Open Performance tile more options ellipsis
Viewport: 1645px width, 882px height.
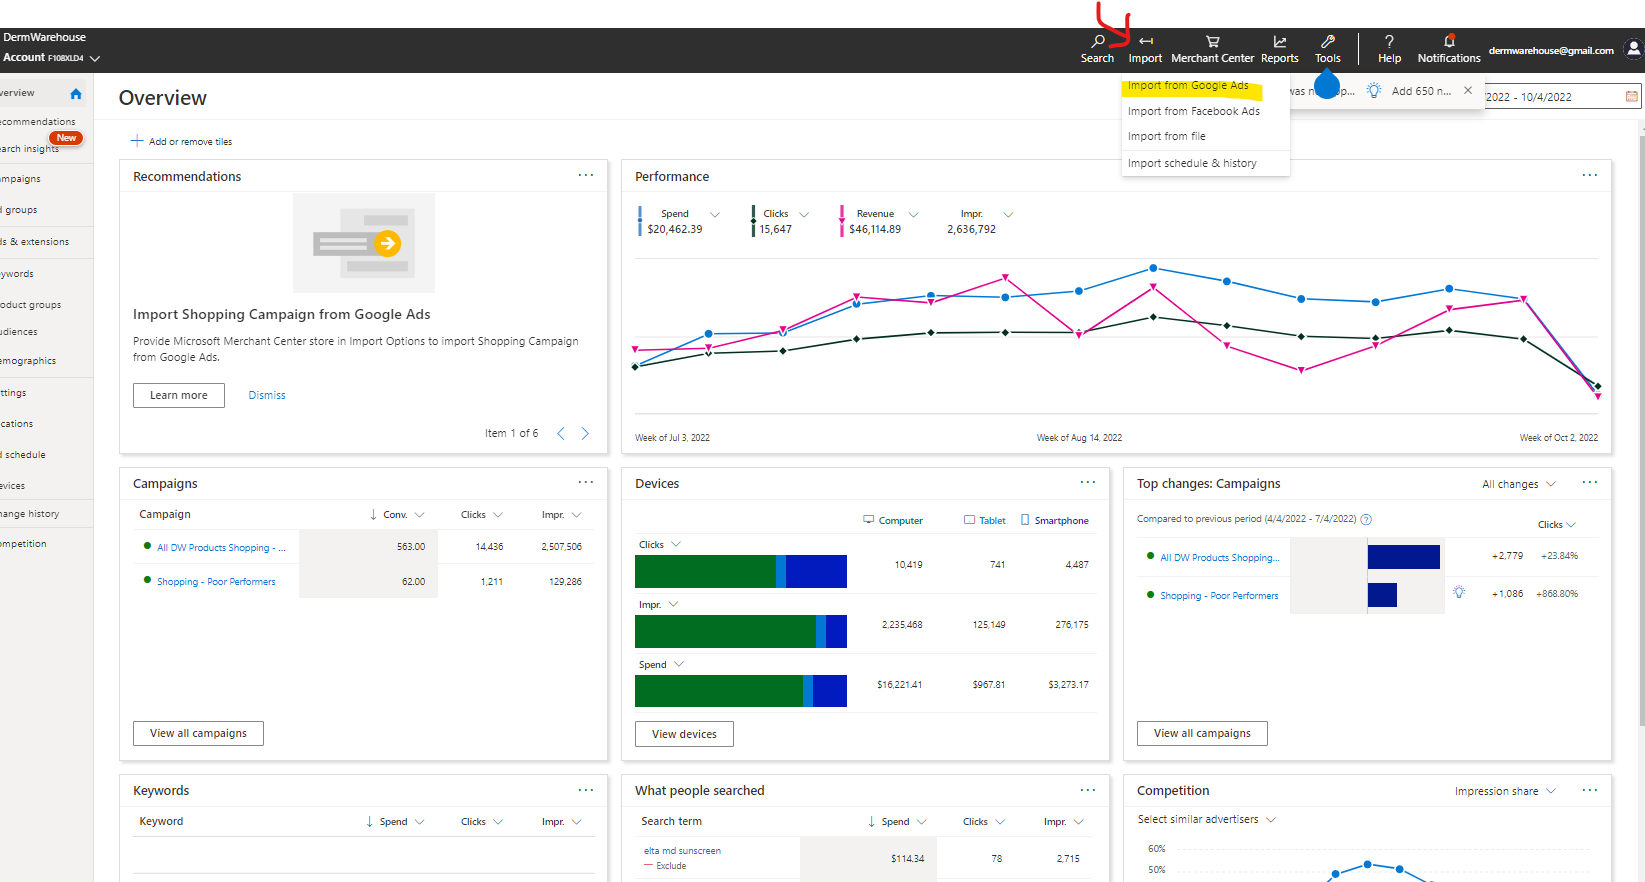(1590, 175)
